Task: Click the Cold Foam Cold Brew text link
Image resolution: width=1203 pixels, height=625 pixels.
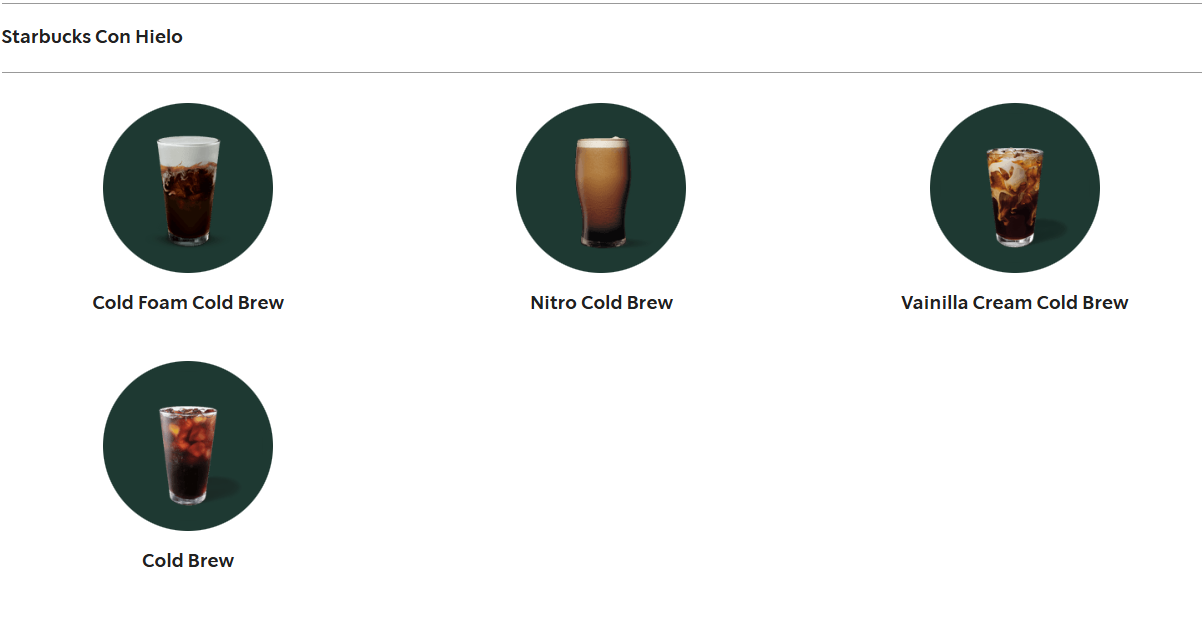Action: point(188,303)
